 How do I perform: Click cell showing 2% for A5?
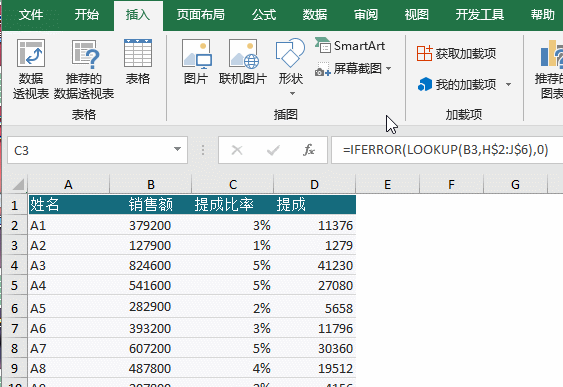(x=233, y=307)
